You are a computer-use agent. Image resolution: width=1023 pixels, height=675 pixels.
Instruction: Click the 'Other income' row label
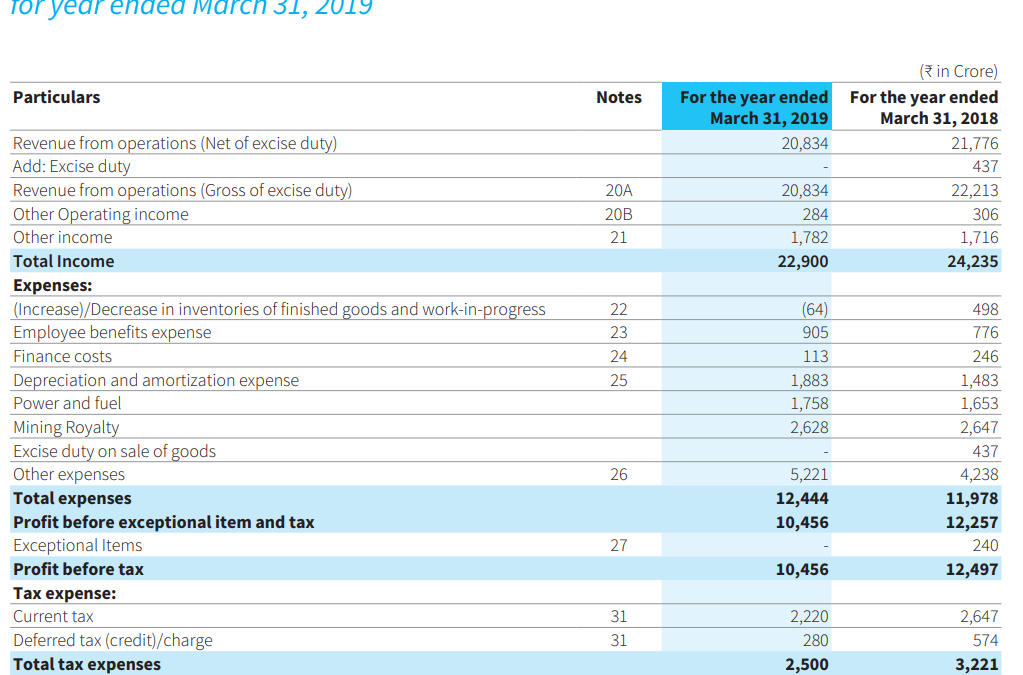(x=63, y=237)
